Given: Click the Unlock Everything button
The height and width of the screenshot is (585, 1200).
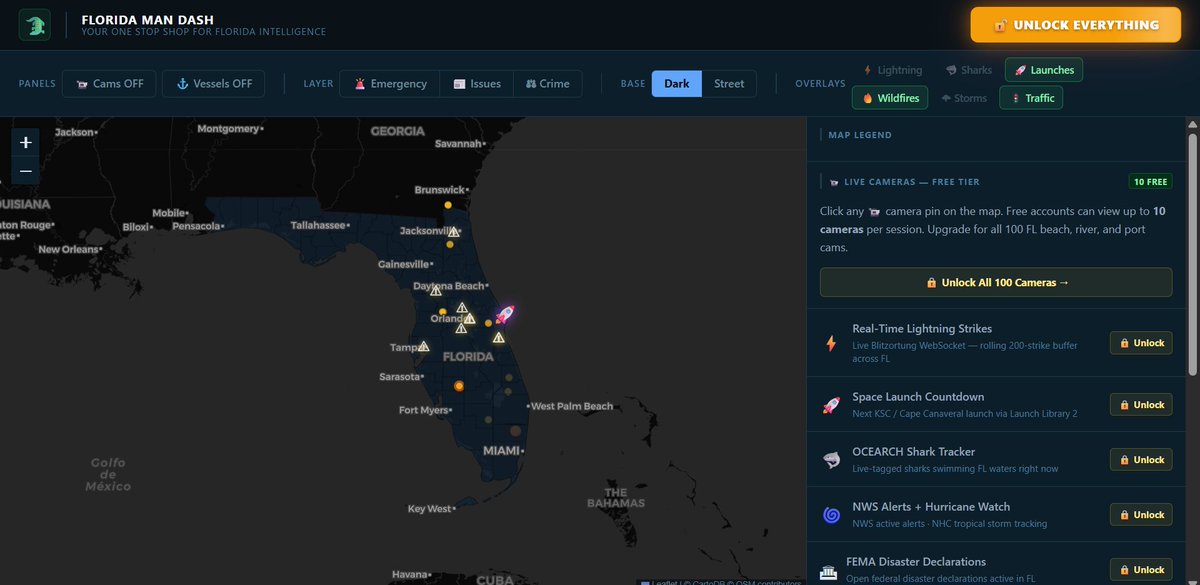Looking at the screenshot, I should click(1076, 25).
